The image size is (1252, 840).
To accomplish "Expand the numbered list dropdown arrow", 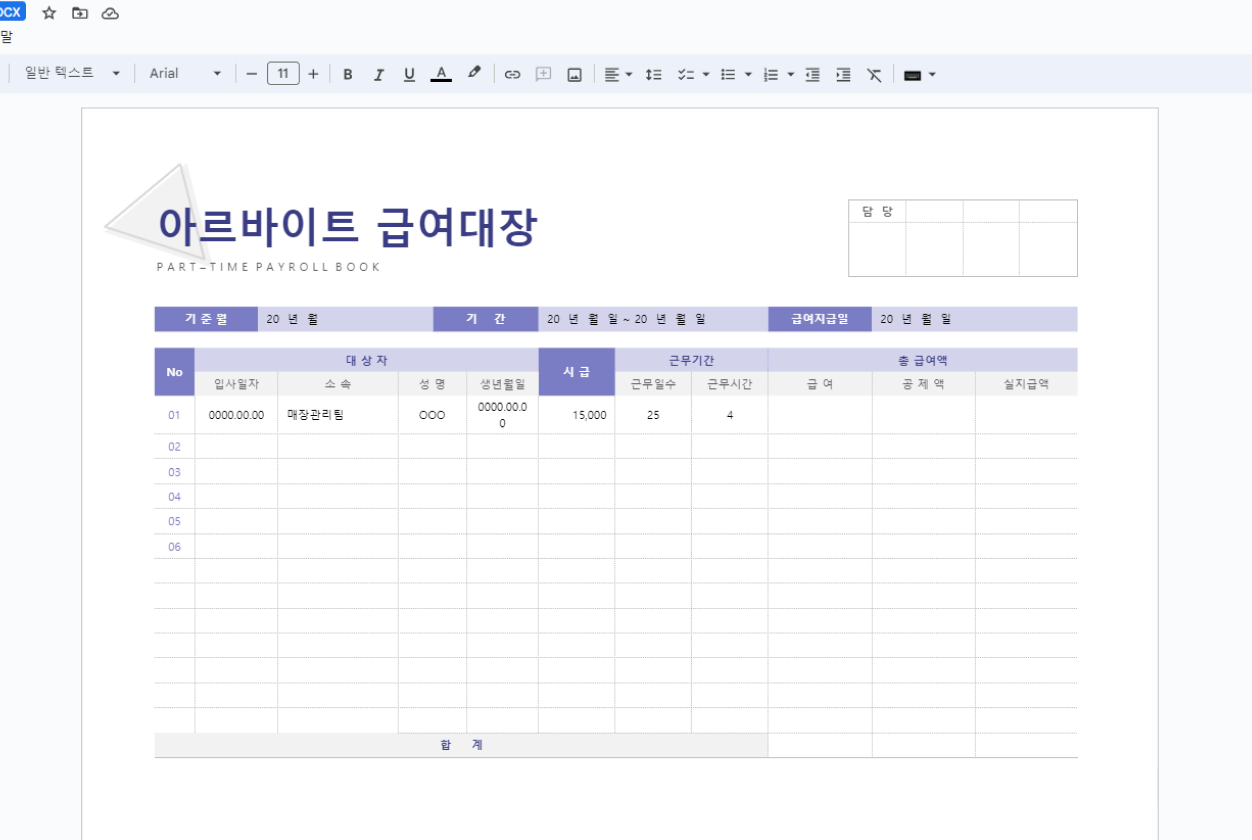I will [x=791, y=74].
